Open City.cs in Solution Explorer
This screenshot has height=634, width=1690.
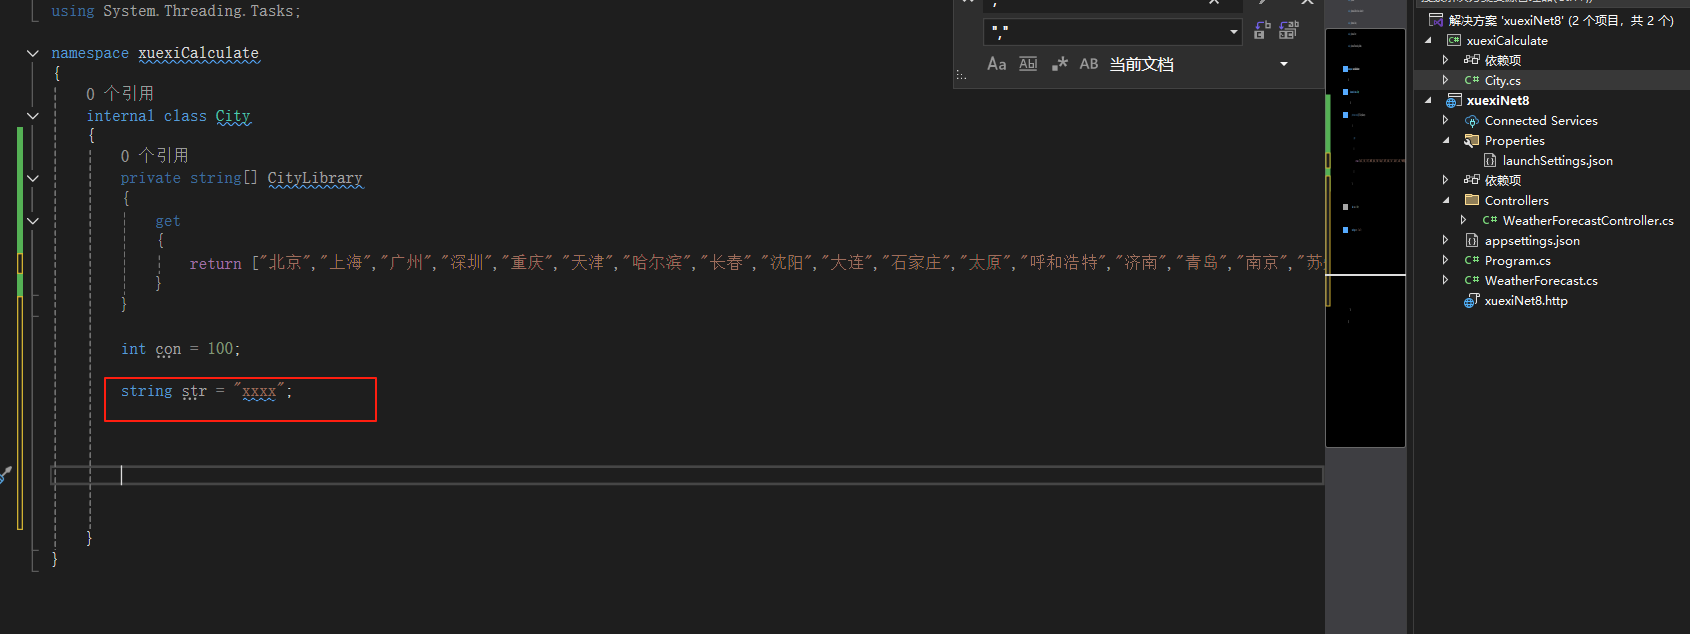click(1502, 80)
